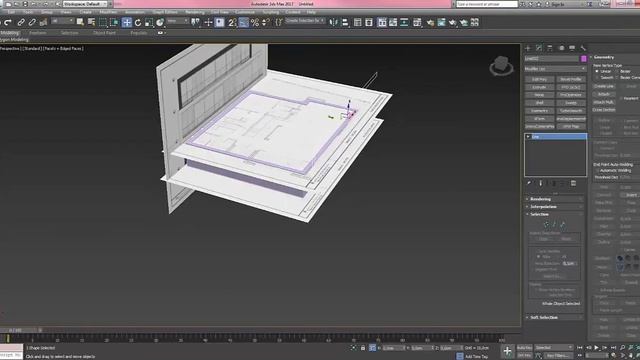Open the Modify command panel tab
The image size is (640, 360).
(x=539, y=48)
